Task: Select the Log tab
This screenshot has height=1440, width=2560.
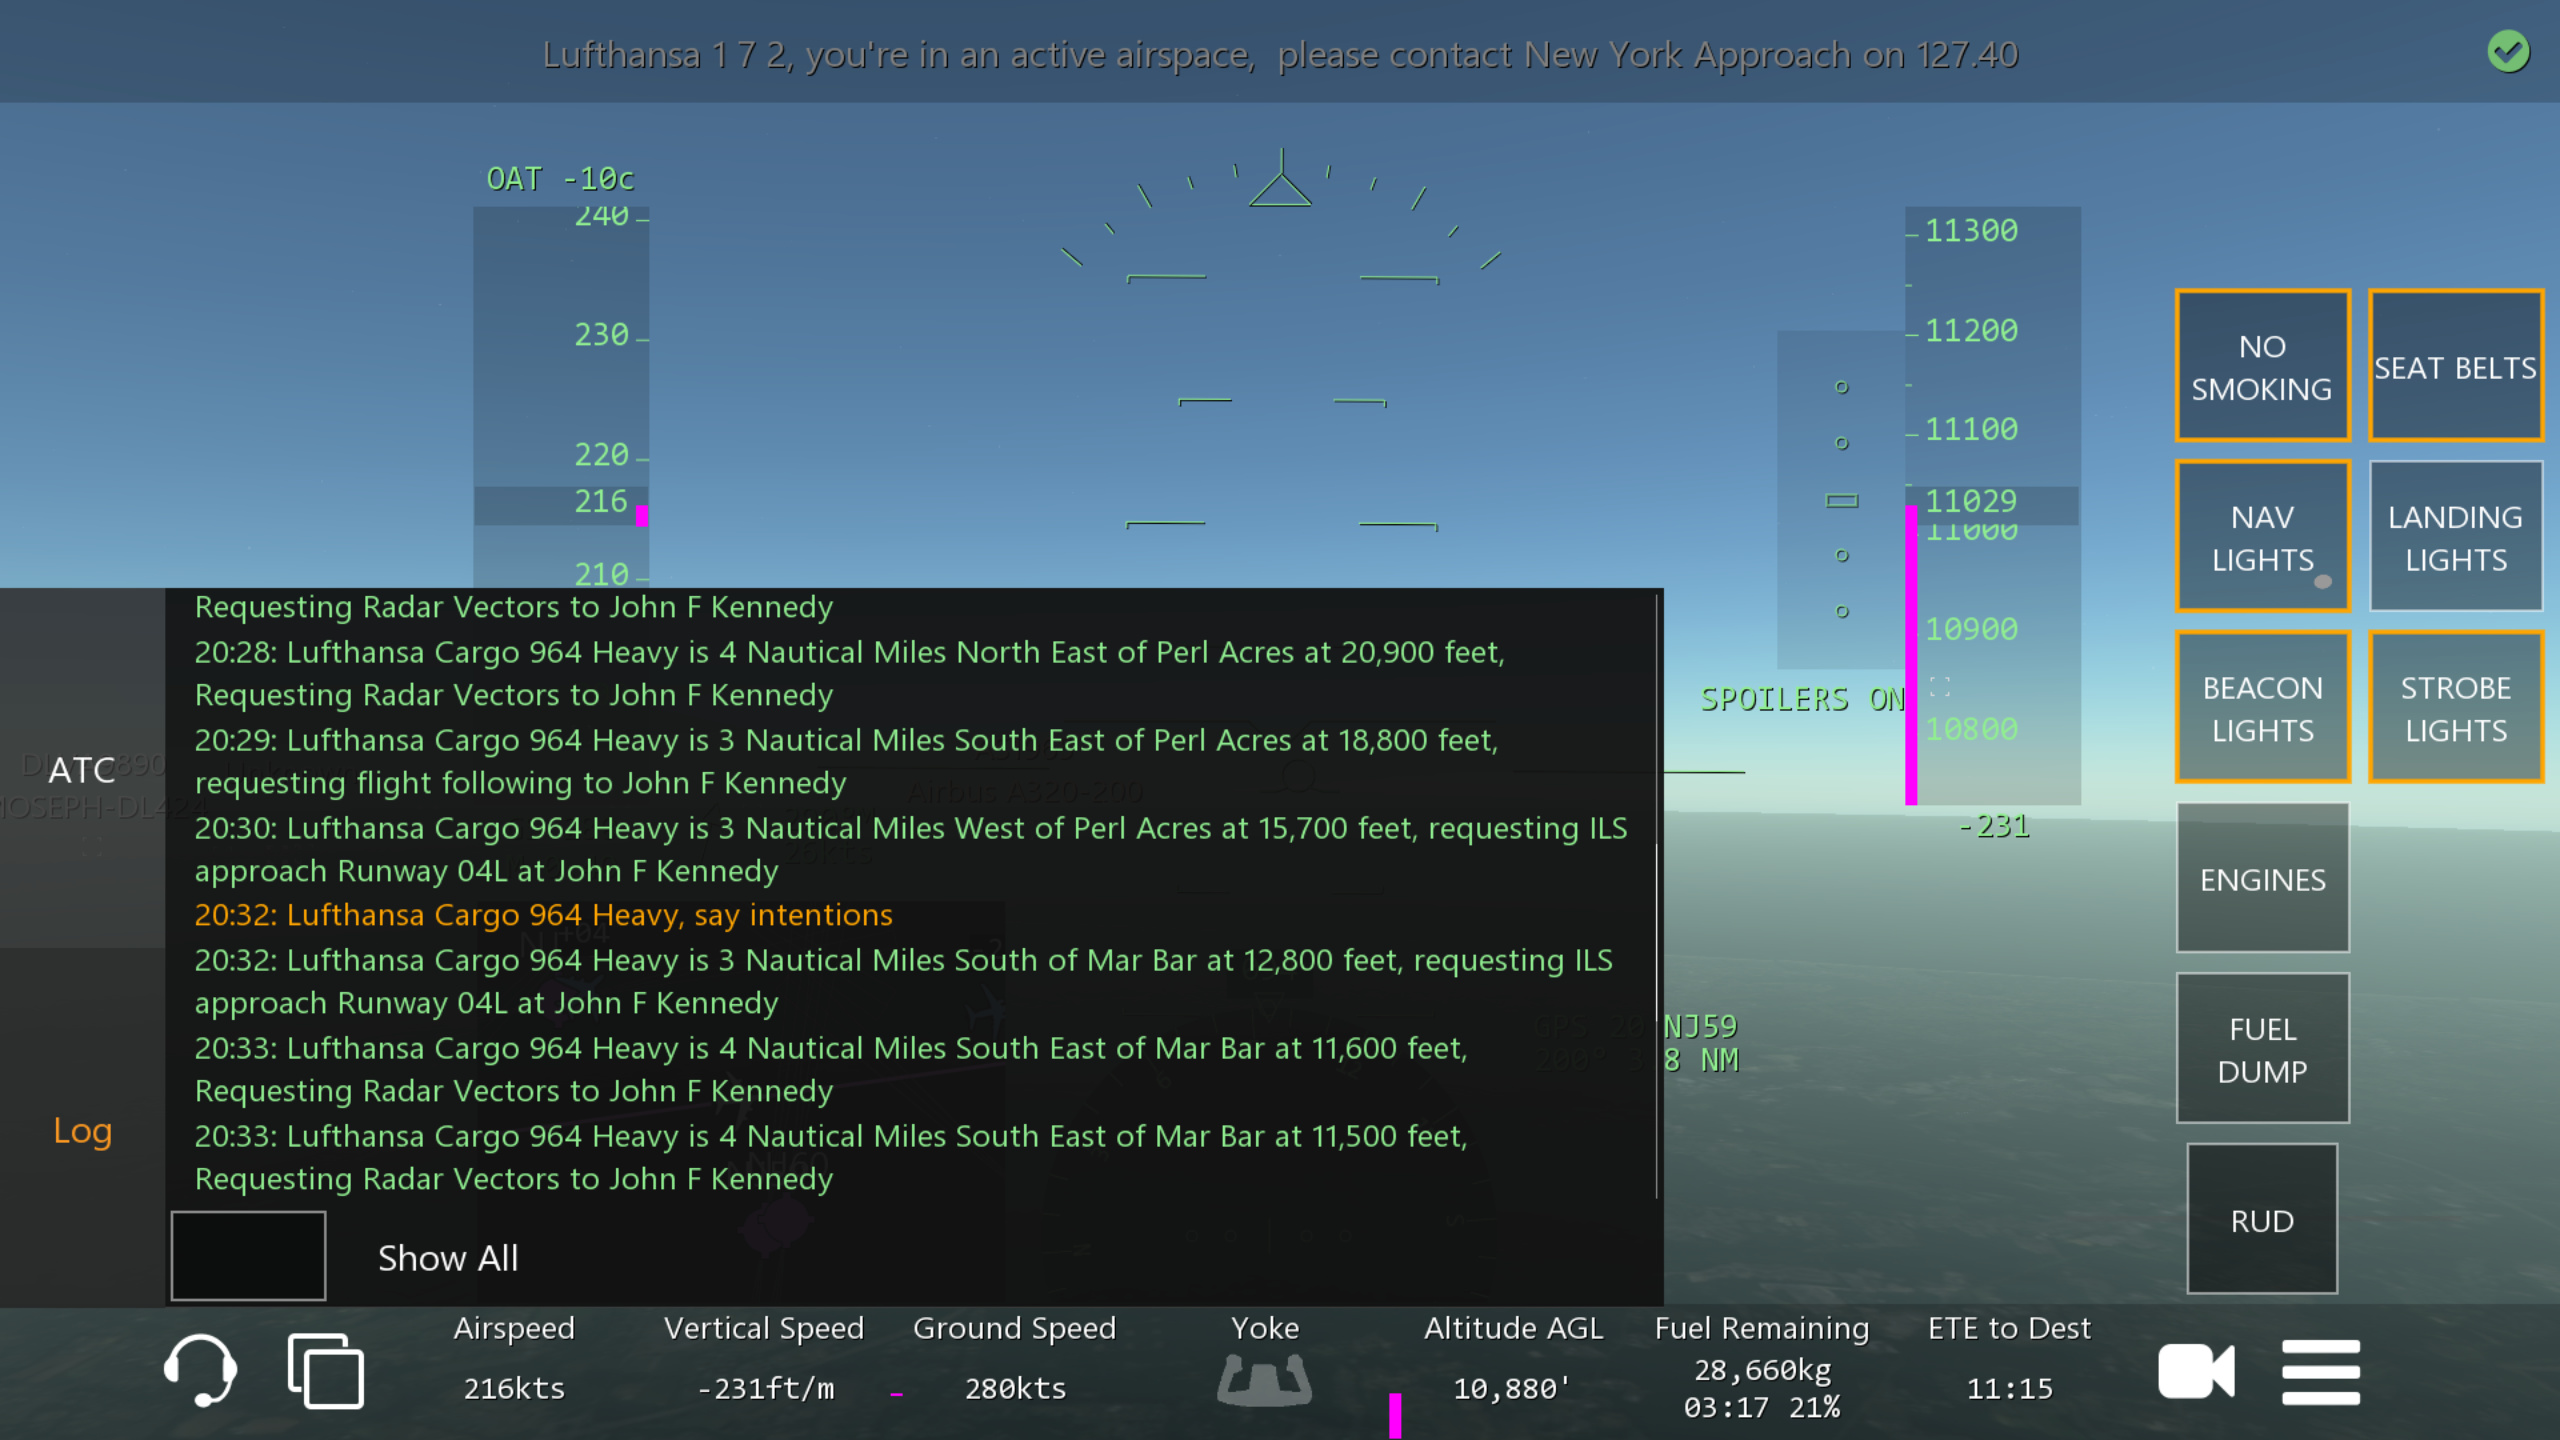Action: (82, 1131)
